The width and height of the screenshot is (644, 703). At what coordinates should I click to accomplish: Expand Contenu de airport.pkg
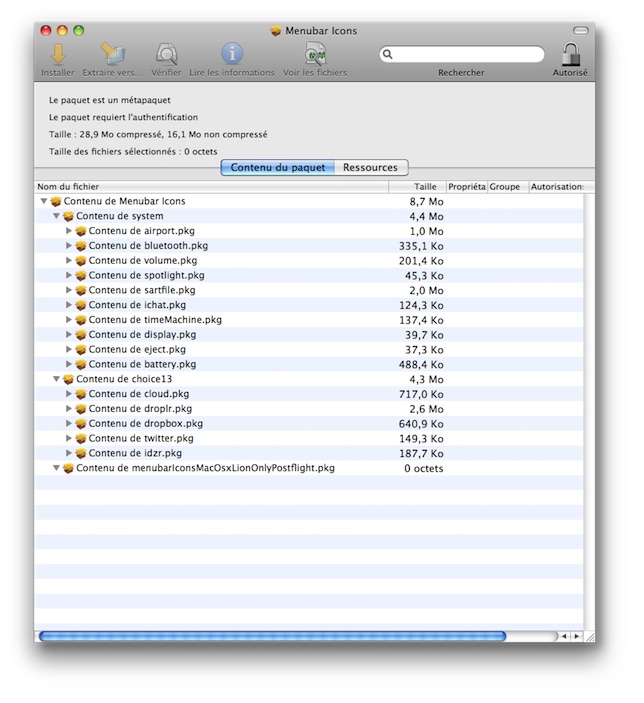69,230
